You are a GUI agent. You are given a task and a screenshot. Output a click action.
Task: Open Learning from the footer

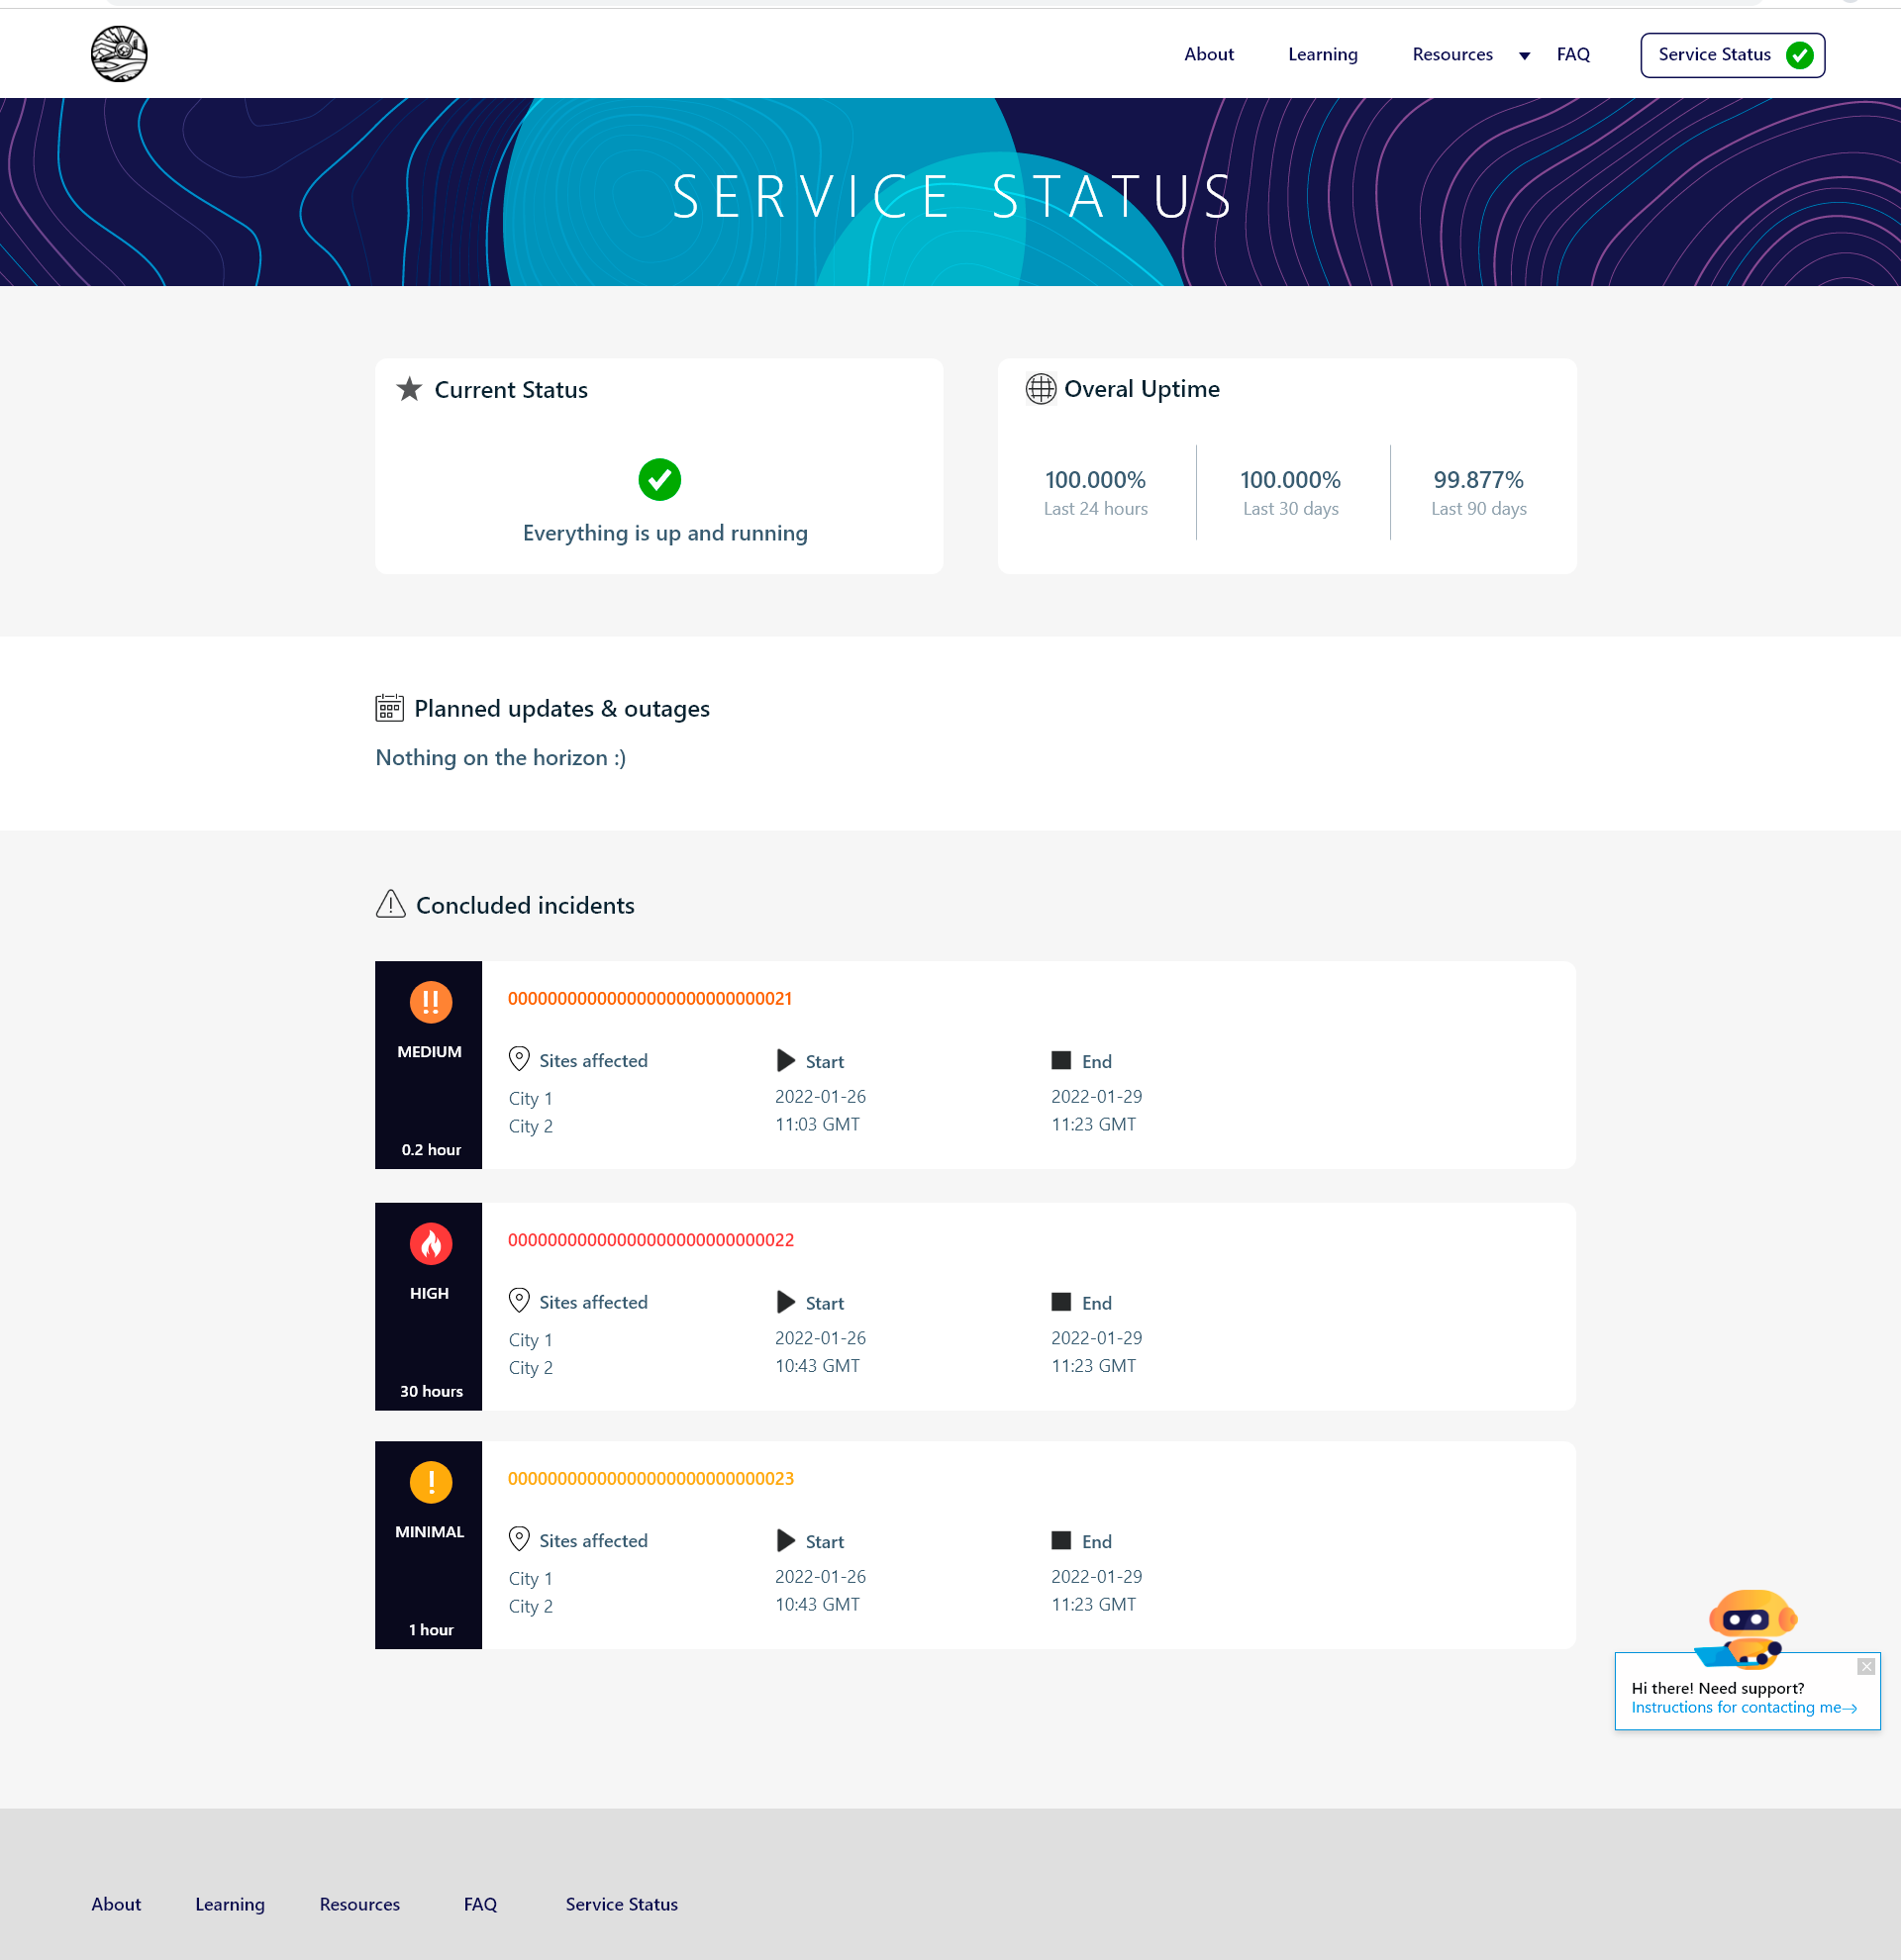[x=229, y=1904]
